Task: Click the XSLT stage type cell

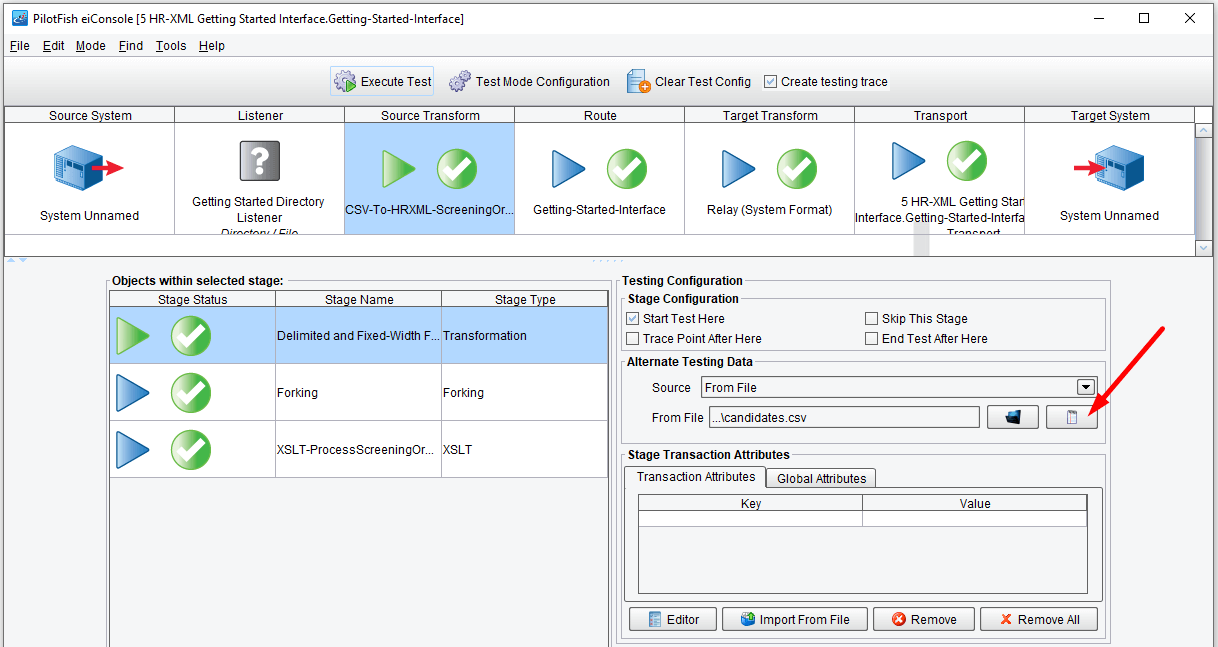Action: point(525,450)
